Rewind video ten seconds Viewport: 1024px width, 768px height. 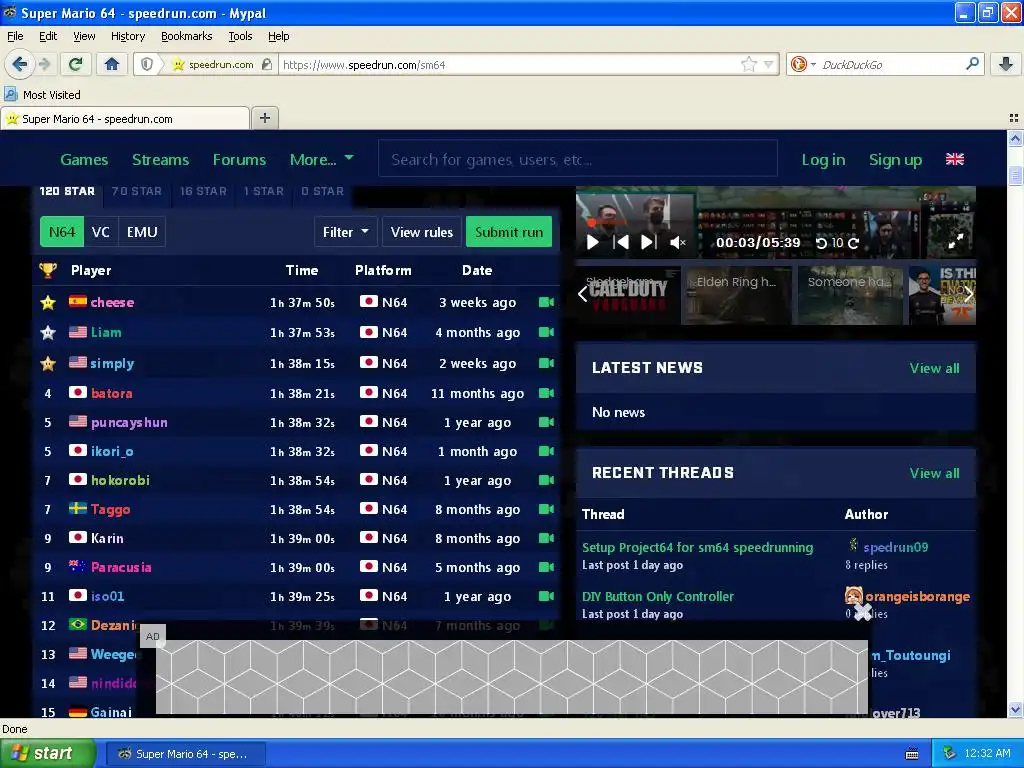pyautogui.click(x=822, y=243)
